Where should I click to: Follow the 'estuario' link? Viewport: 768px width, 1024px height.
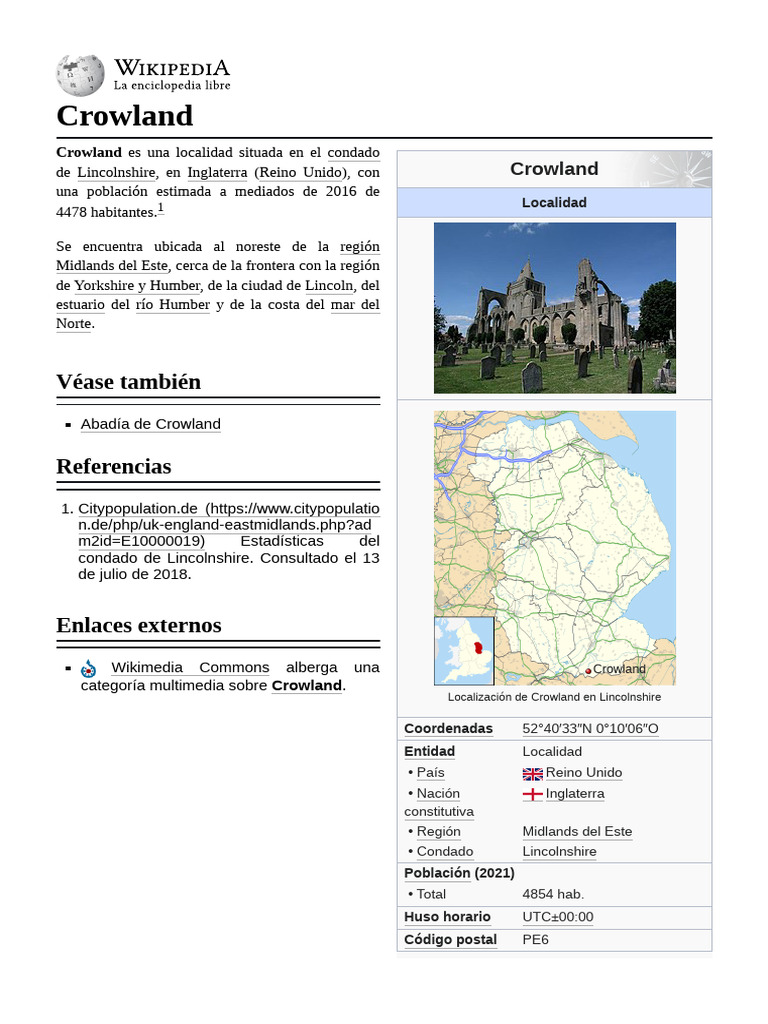click(x=80, y=304)
